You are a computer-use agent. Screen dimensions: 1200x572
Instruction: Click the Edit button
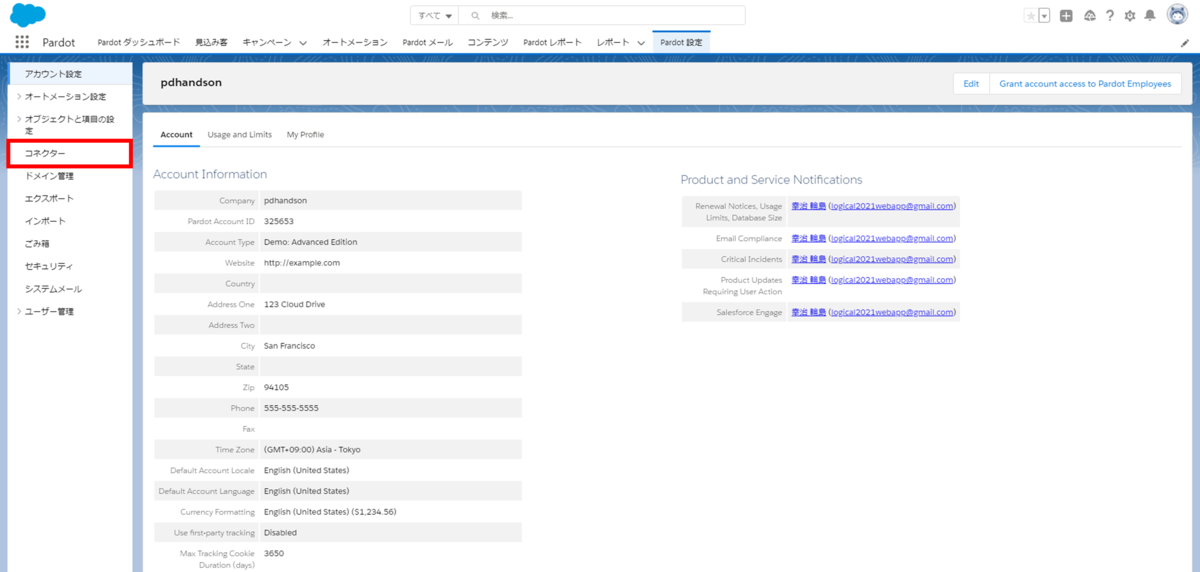971,83
